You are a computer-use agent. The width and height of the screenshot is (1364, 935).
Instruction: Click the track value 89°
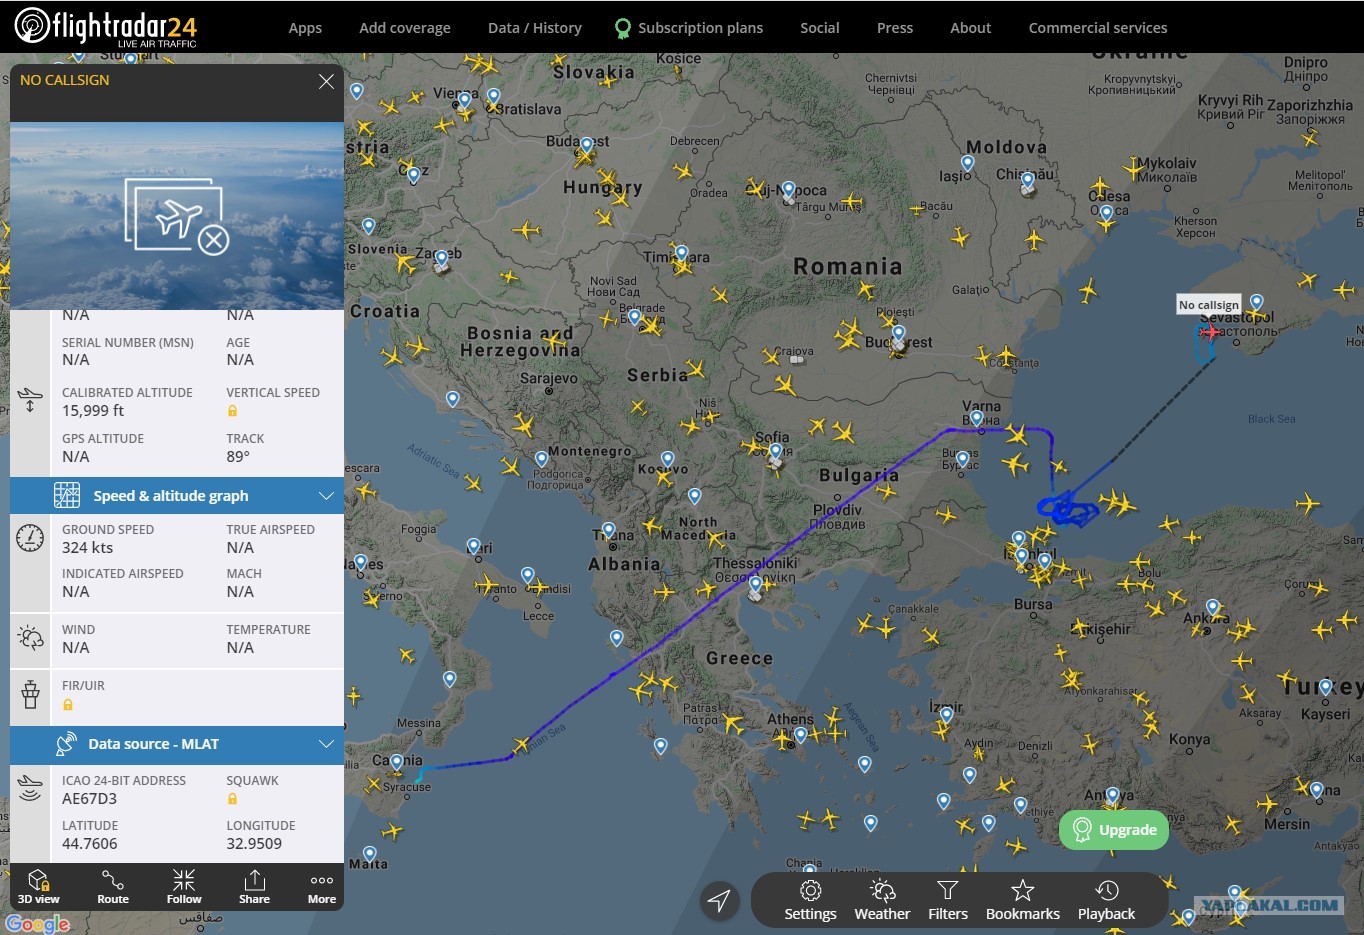pyautogui.click(x=238, y=457)
